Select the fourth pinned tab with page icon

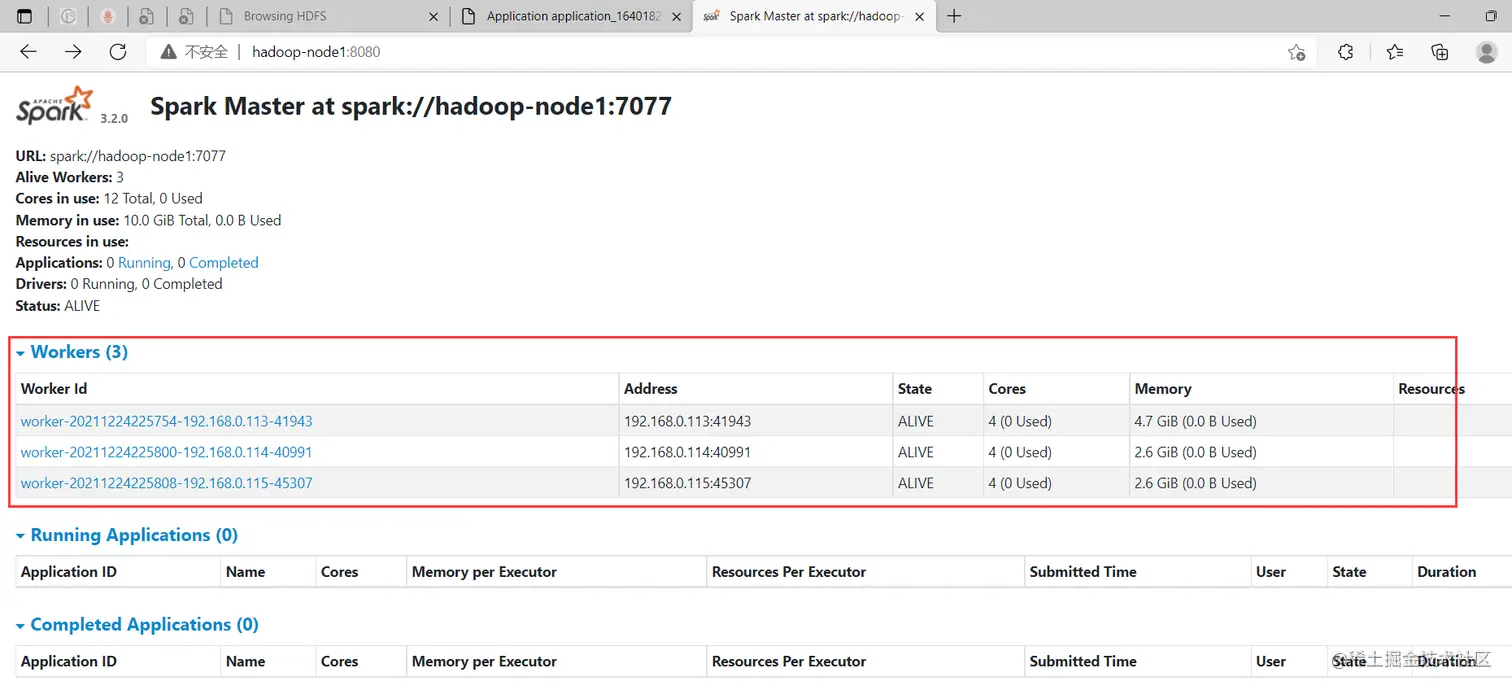tap(185, 16)
